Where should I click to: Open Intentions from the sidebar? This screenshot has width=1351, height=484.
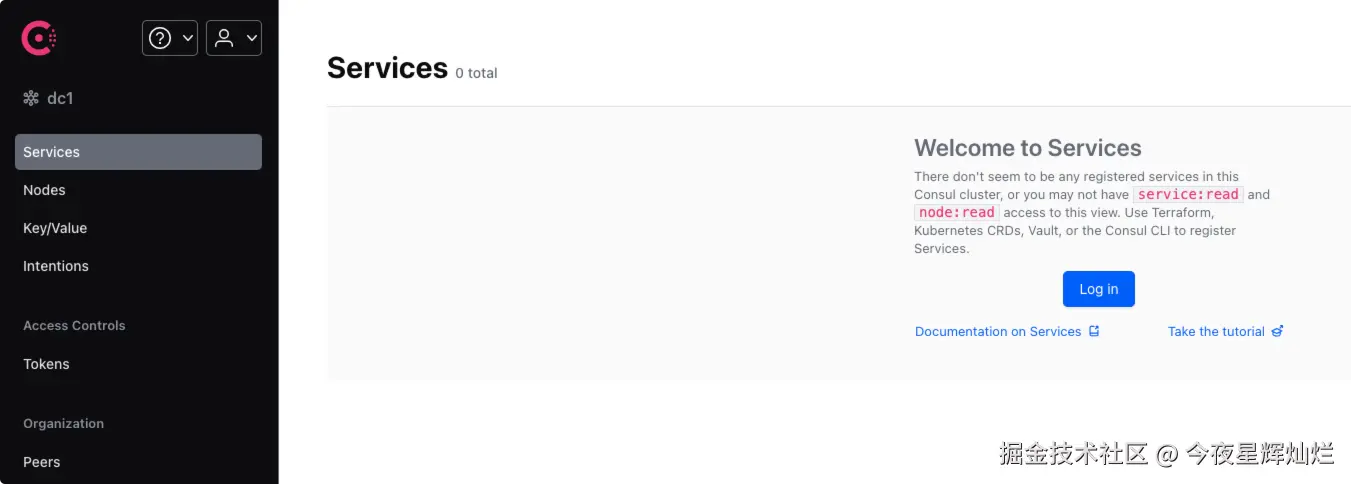(56, 266)
